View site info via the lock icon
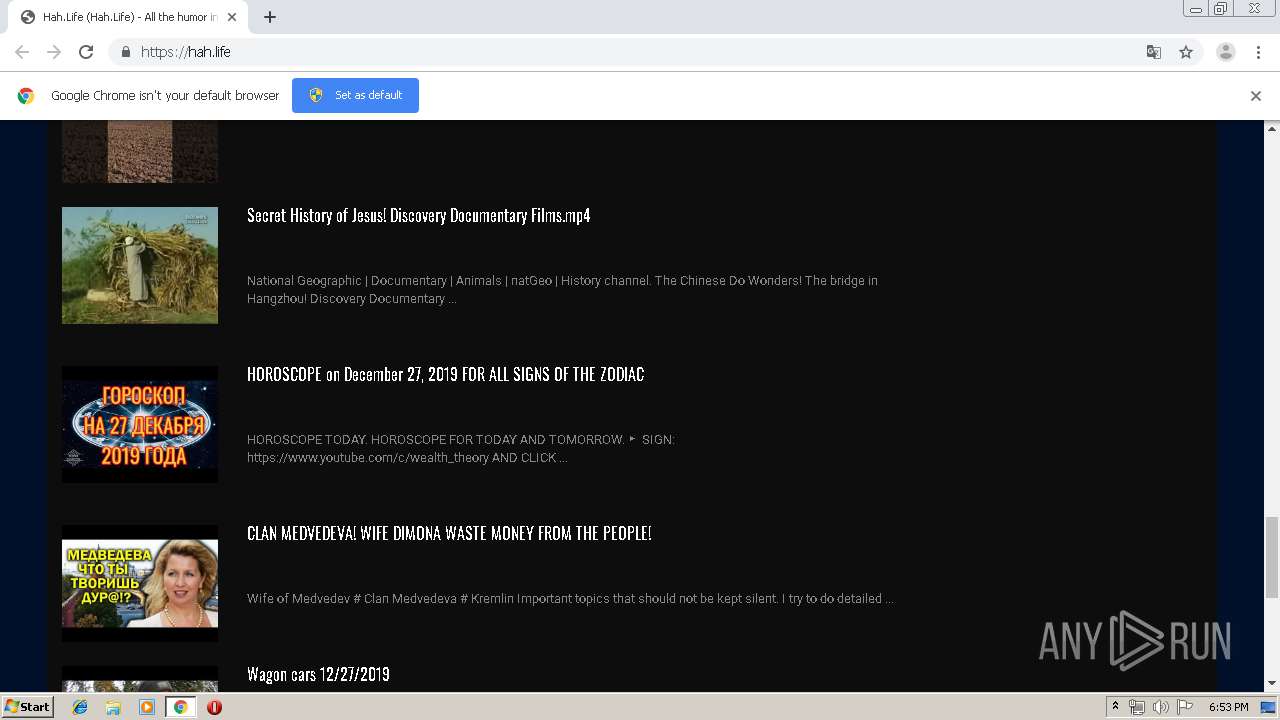Screen dimensions: 1280x720 pyautogui.click(x=125, y=52)
